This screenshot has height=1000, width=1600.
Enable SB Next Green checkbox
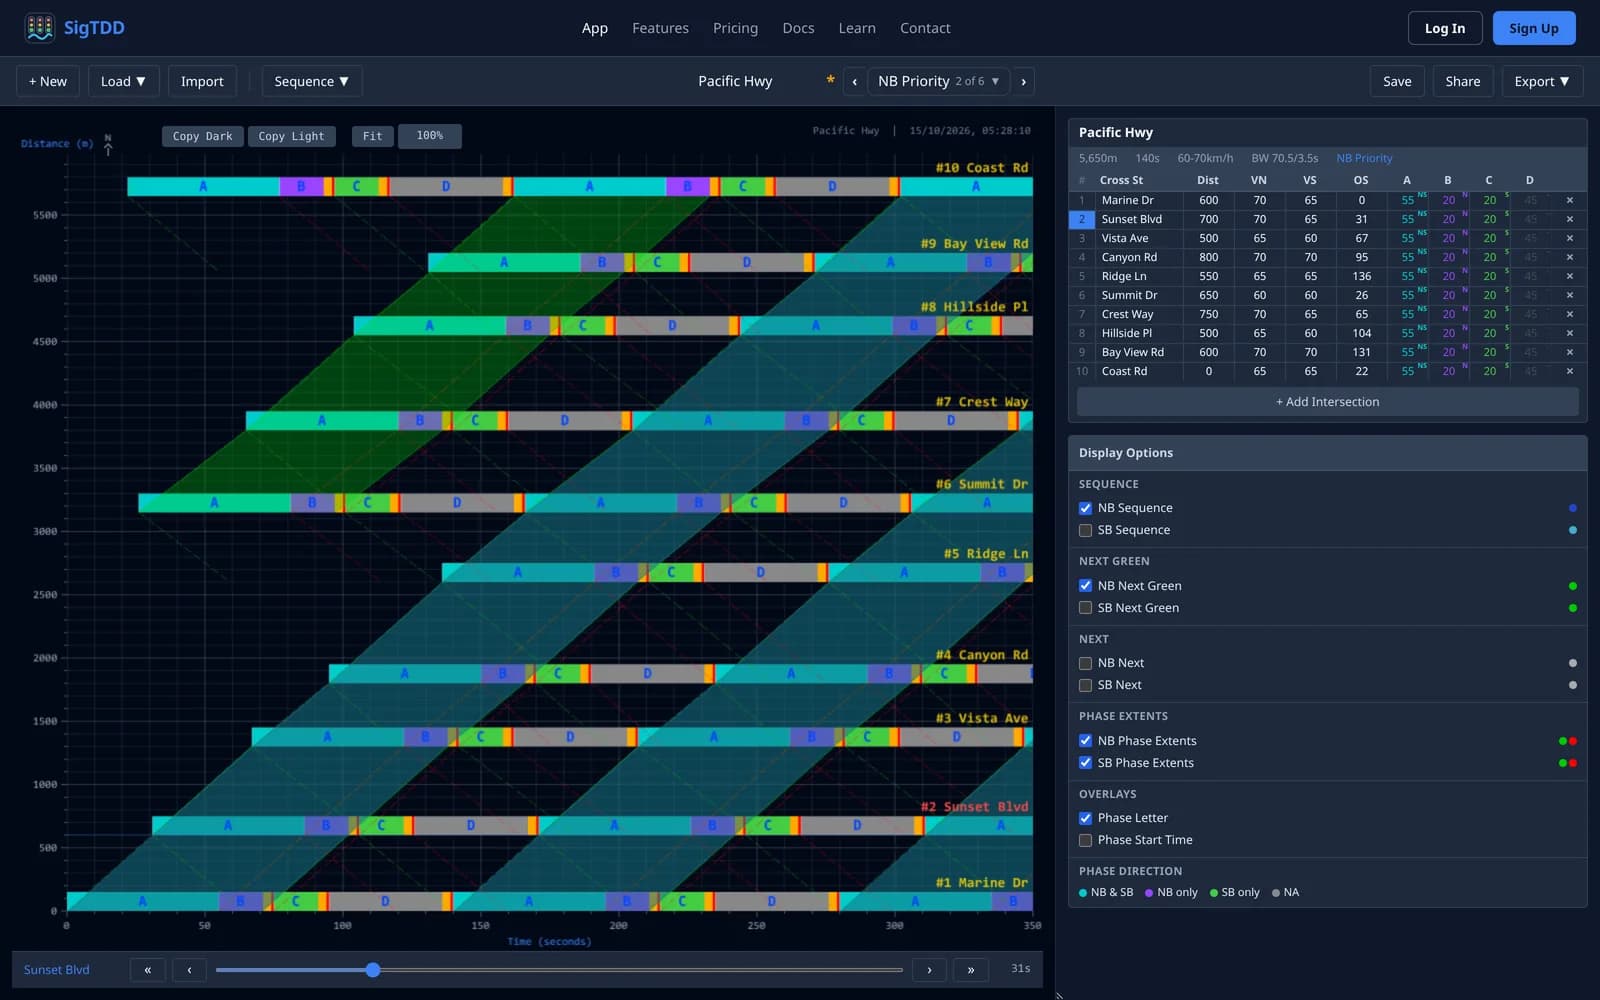[x=1085, y=608]
